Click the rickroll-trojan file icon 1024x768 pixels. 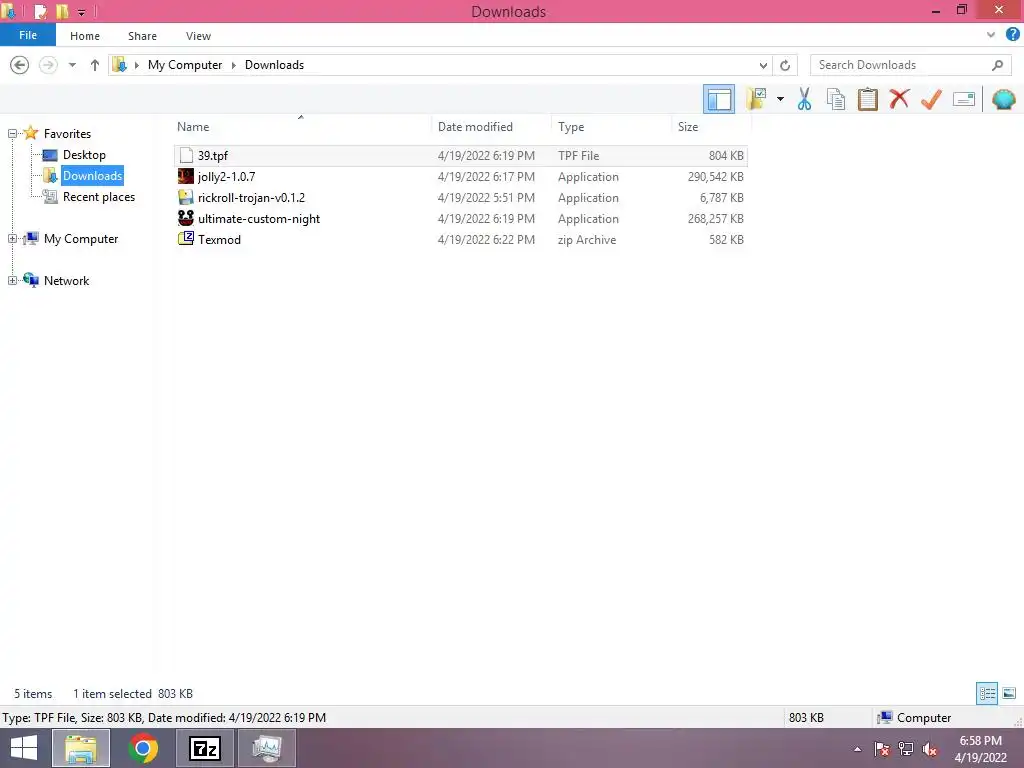[x=185, y=197]
